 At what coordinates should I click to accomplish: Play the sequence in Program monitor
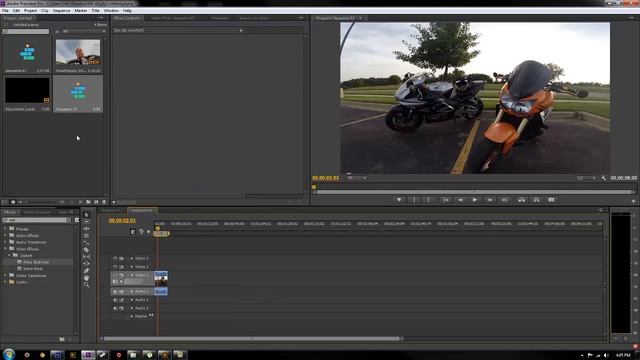pyautogui.click(x=475, y=200)
